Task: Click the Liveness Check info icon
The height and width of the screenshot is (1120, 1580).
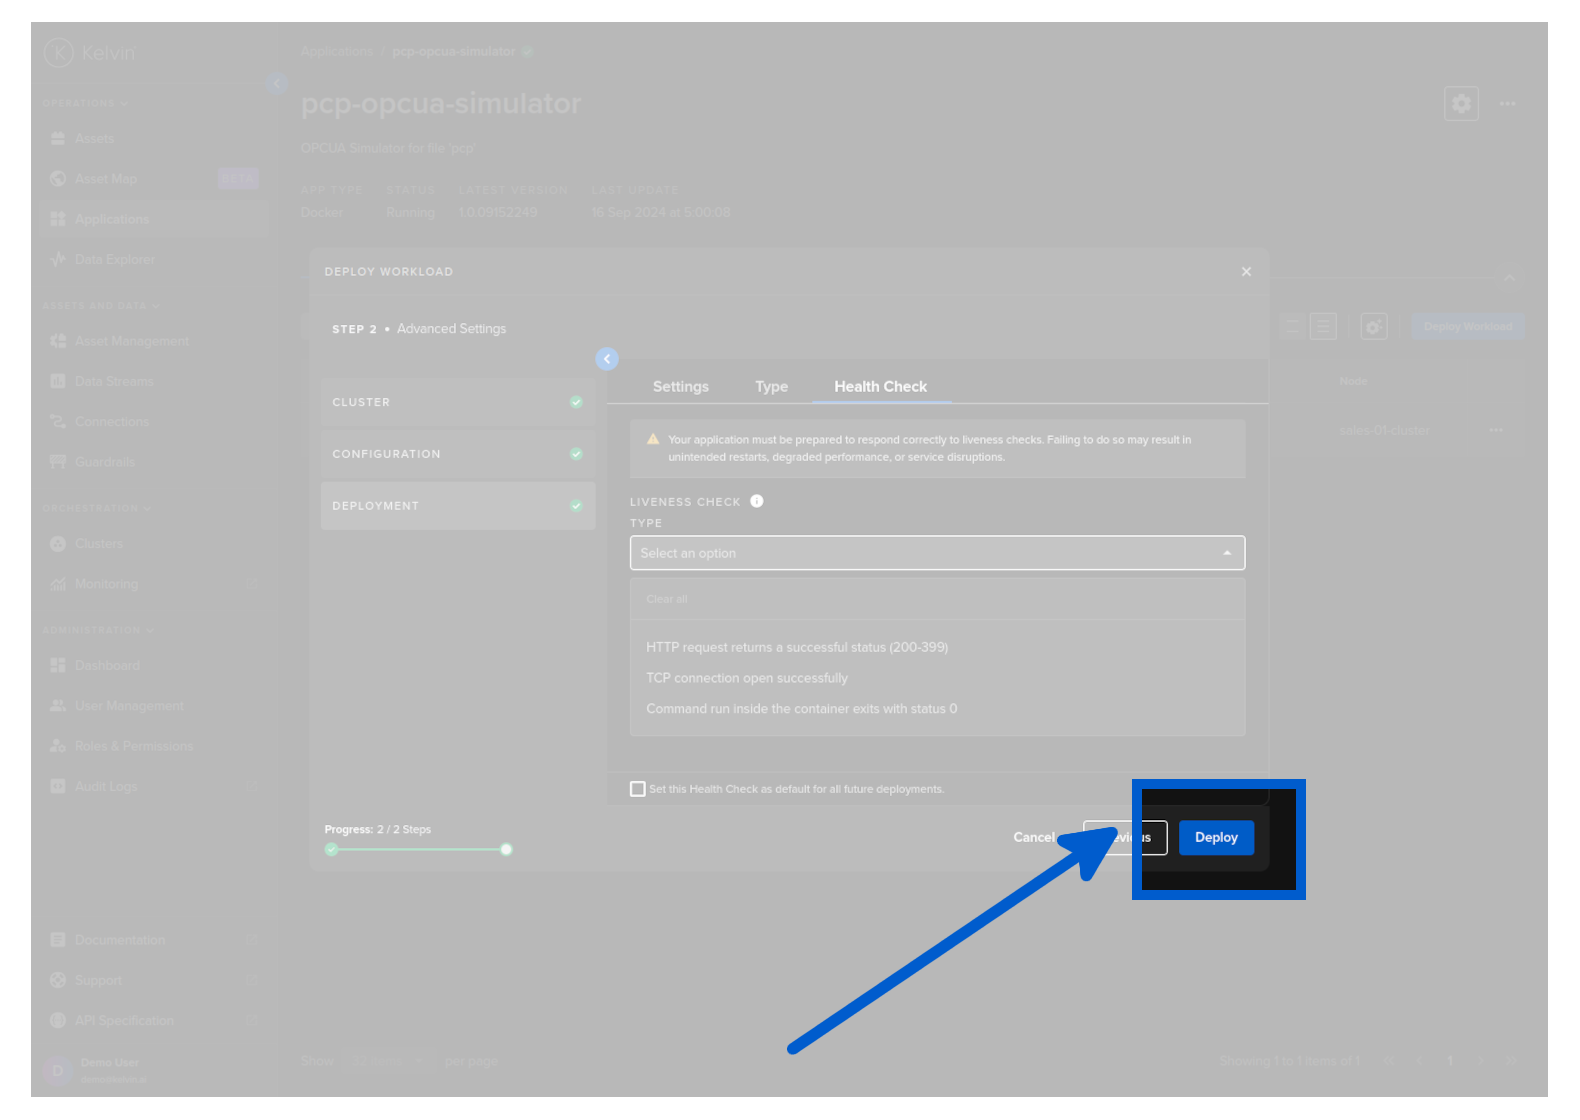Action: click(757, 502)
